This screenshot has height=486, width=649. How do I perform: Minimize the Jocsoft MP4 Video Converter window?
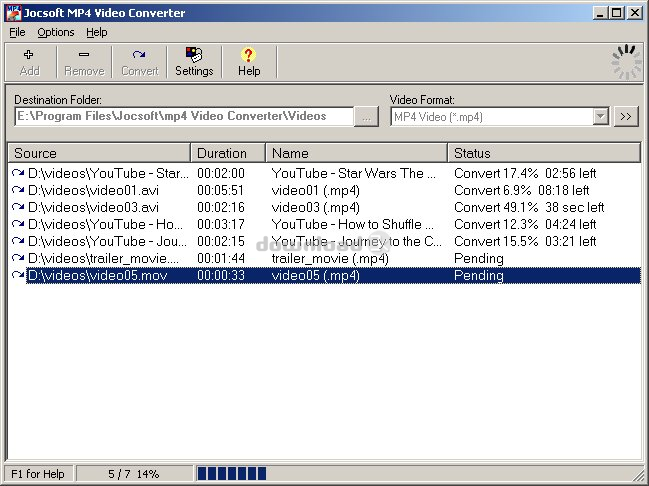[600, 13]
